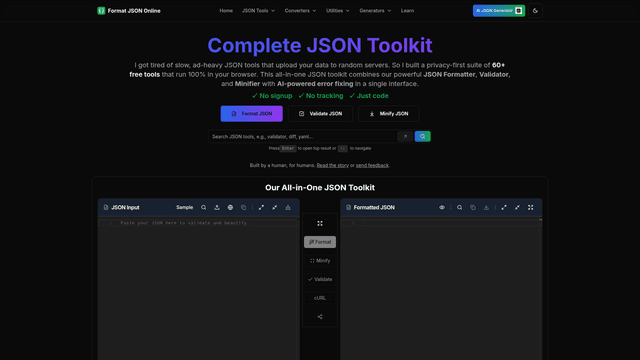Open the Utilities dropdown menu
640x360 pixels.
click(x=338, y=11)
